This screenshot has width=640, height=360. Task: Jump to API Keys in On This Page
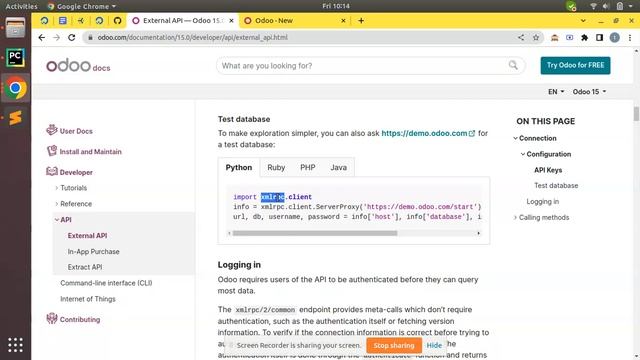[548, 170]
